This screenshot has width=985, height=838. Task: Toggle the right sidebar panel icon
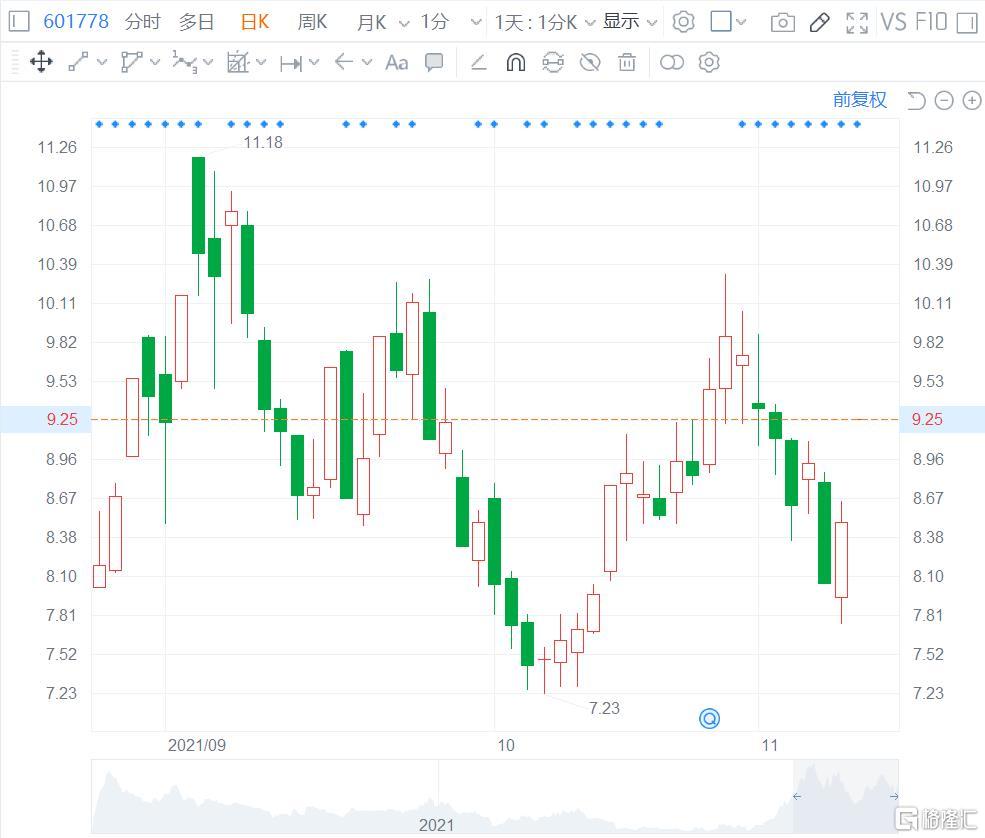967,23
